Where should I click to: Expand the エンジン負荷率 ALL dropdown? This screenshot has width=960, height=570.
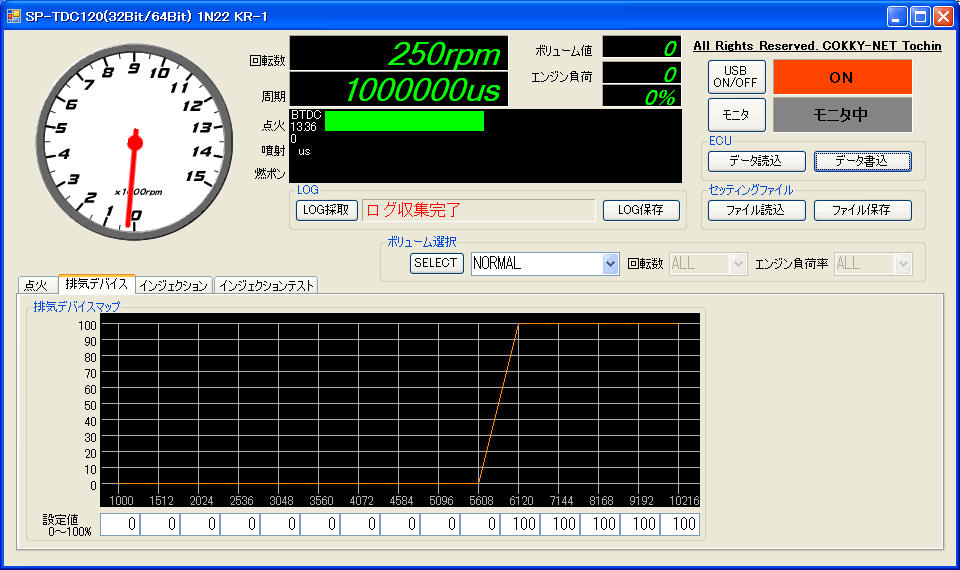coord(903,264)
